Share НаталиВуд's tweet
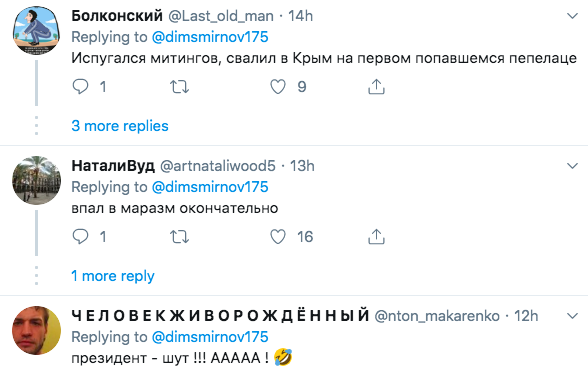Viewport: 588px width, 375px height. (x=376, y=237)
